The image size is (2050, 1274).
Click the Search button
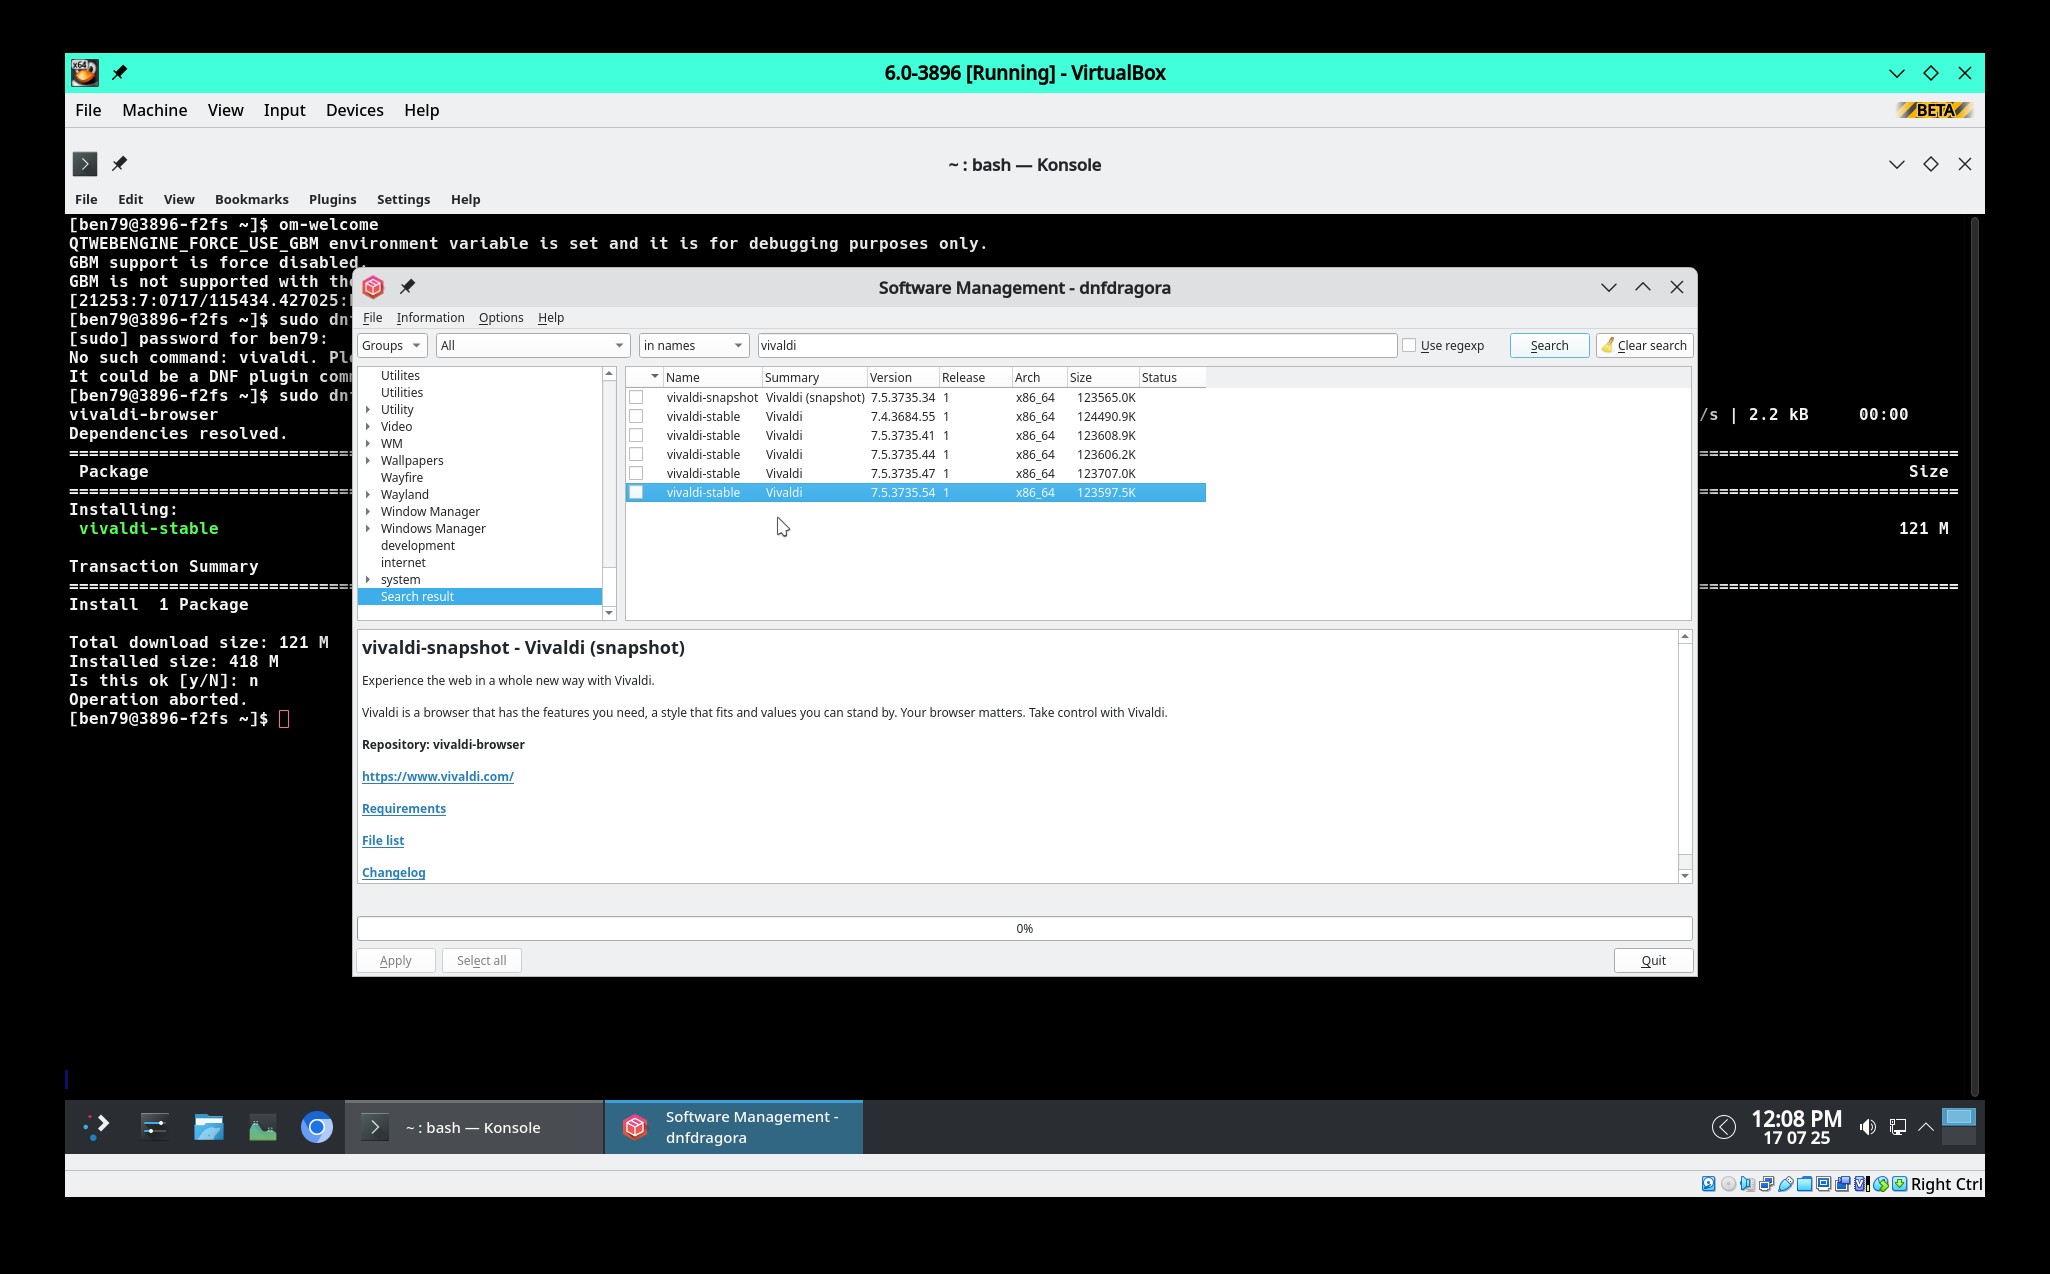click(1549, 345)
